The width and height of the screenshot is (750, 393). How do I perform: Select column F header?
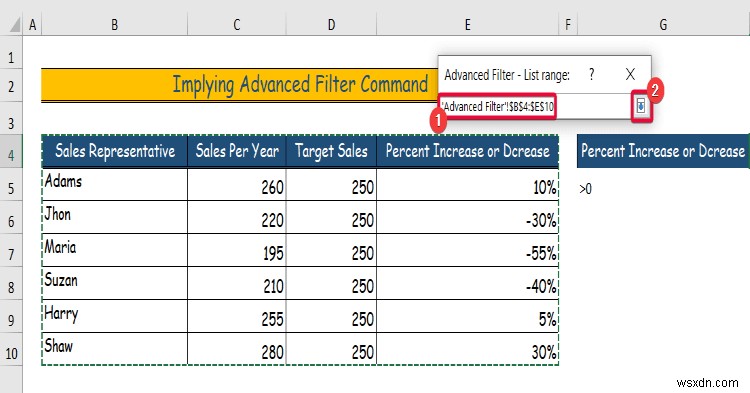pos(568,25)
